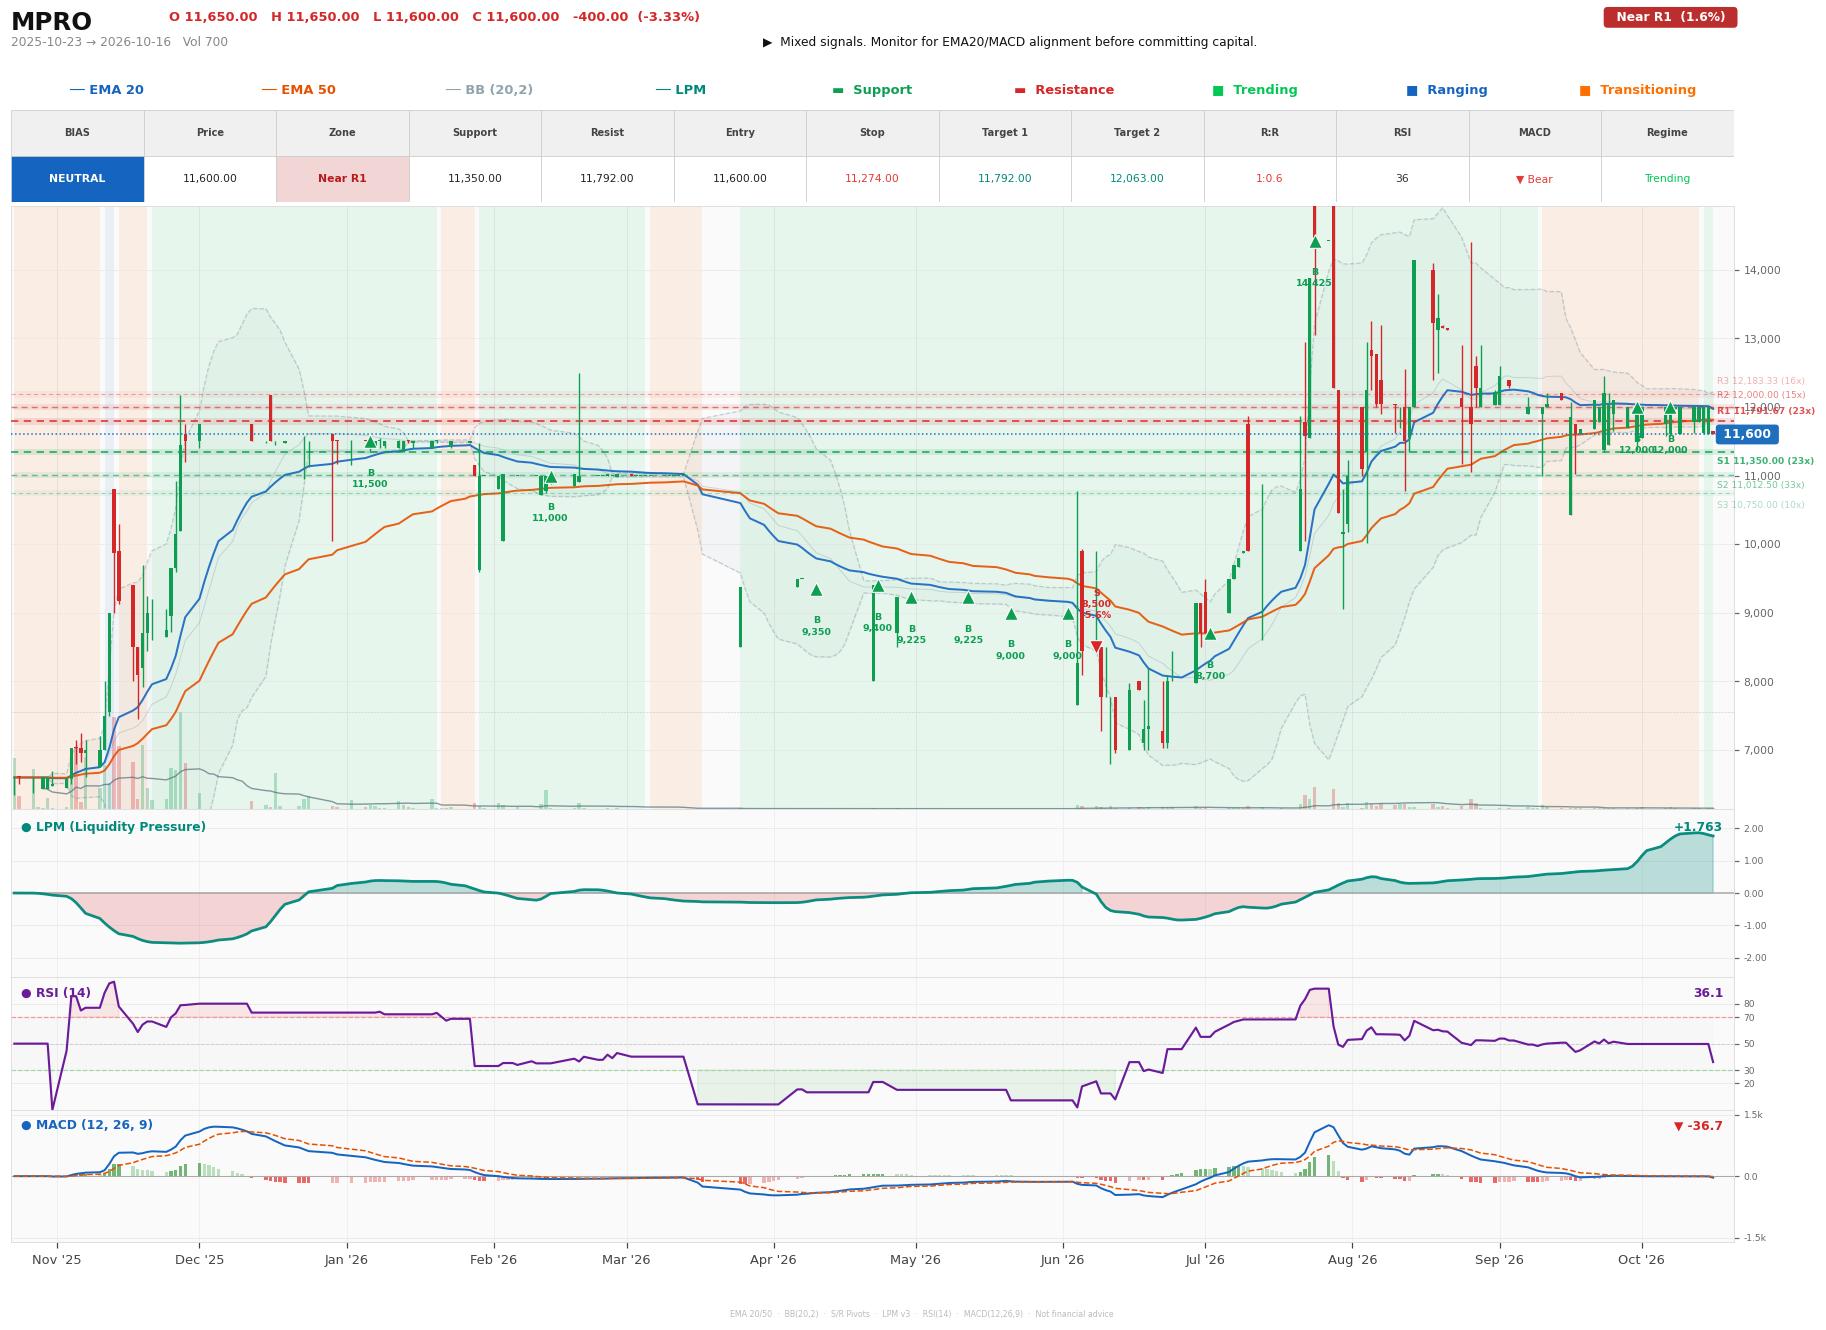The width and height of the screenshot is (1826, 1330).
Task: Click the LPM value +1.763
Action: (x=1698, y=827)
